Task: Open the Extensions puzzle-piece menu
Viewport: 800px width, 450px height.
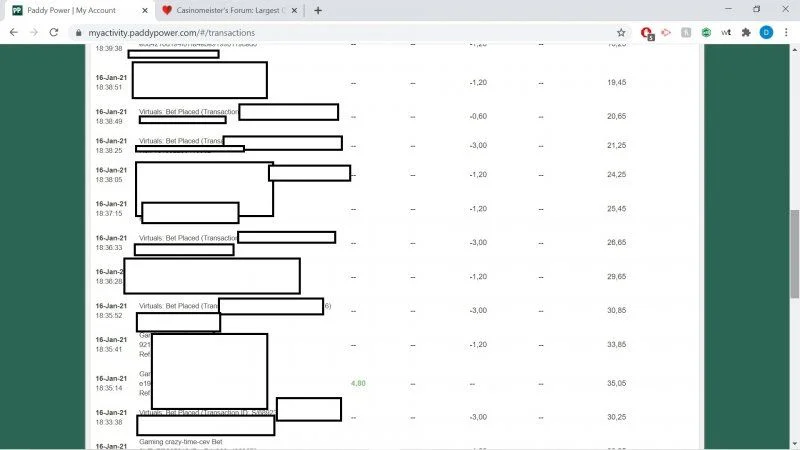Action: click(746, 33)
